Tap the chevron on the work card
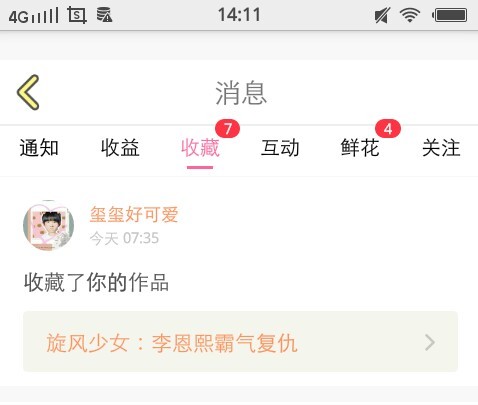This screenshot has width=478, height=405. (430, 343)
